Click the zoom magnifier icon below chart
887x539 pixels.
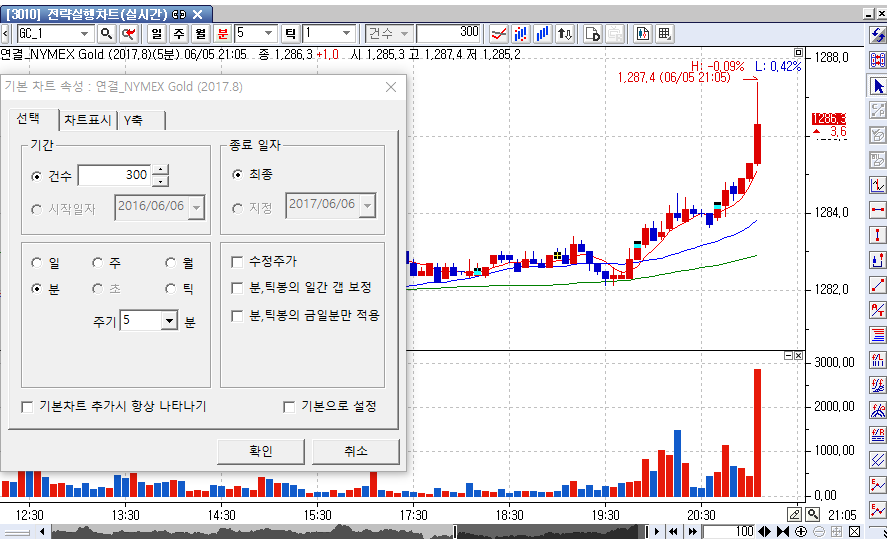click(813, 514)
